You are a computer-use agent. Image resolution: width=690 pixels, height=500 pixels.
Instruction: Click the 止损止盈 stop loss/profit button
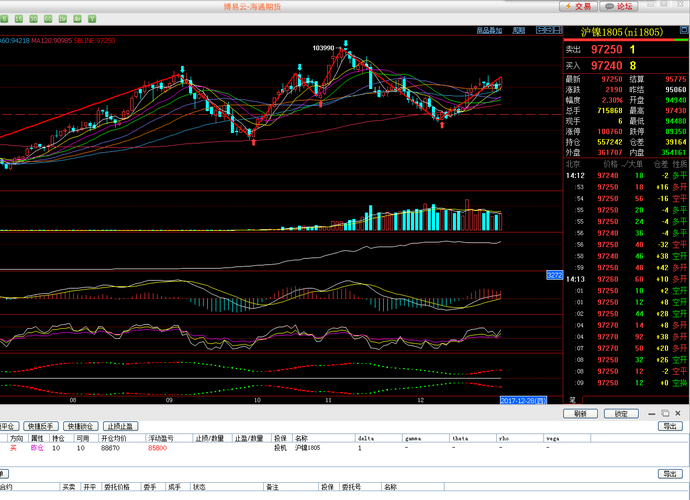tap(121, 426)
